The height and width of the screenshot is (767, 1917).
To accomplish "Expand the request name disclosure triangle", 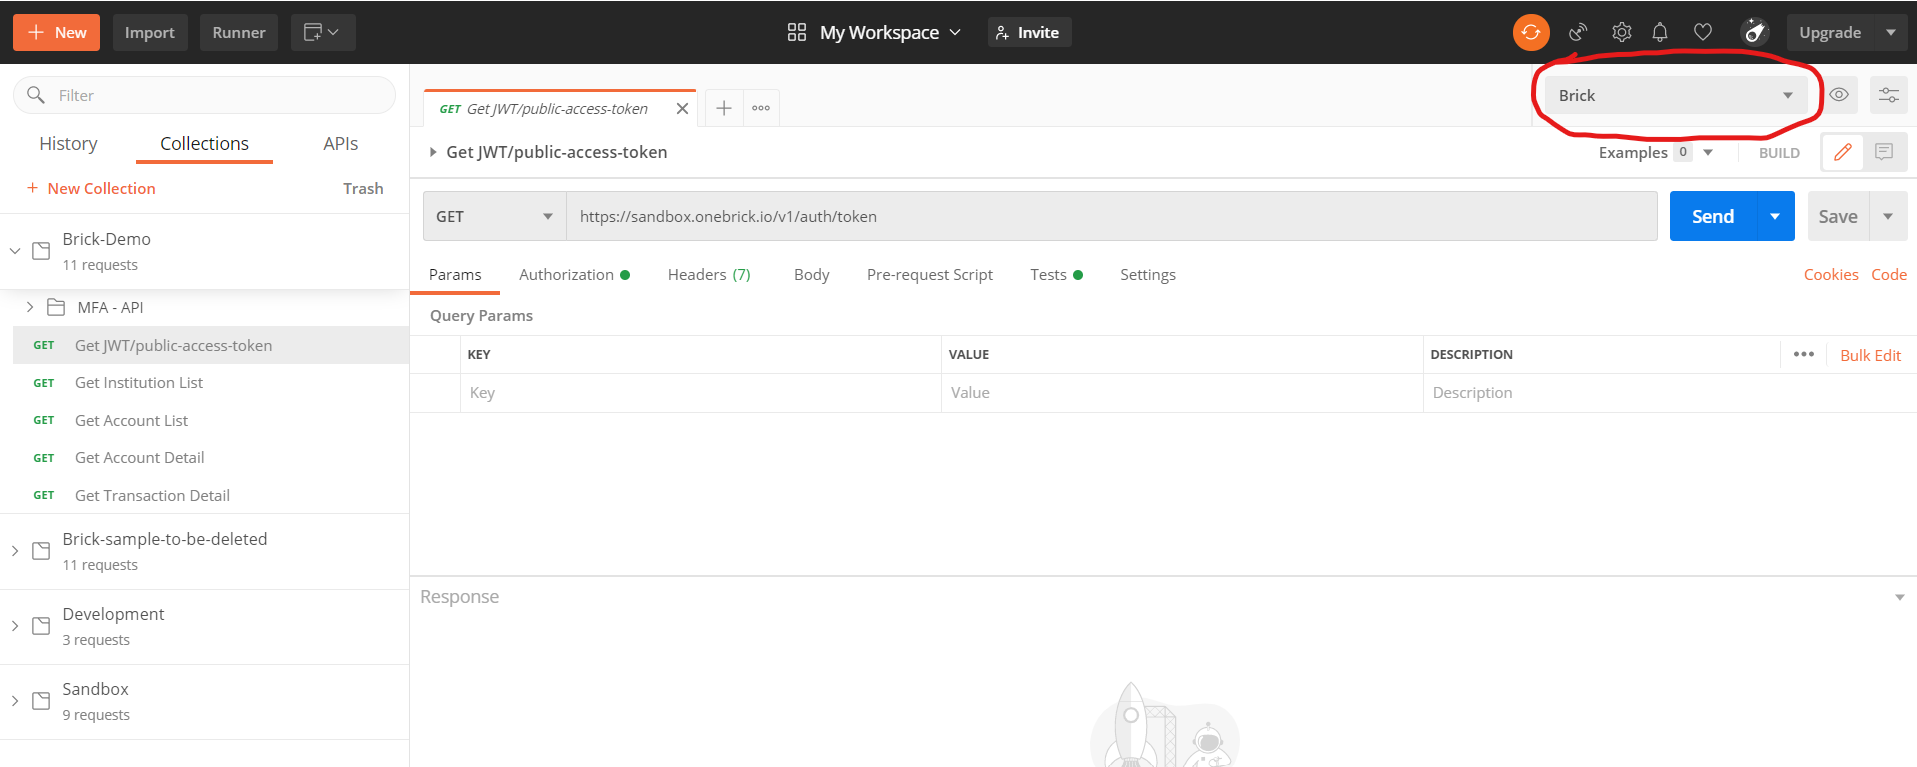I will coord(433,152).
